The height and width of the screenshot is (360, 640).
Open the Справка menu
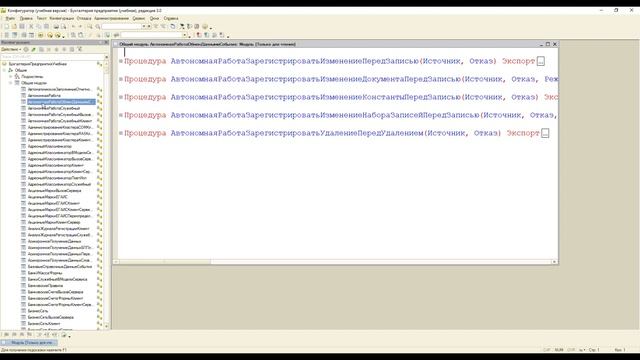click(171, 18)
